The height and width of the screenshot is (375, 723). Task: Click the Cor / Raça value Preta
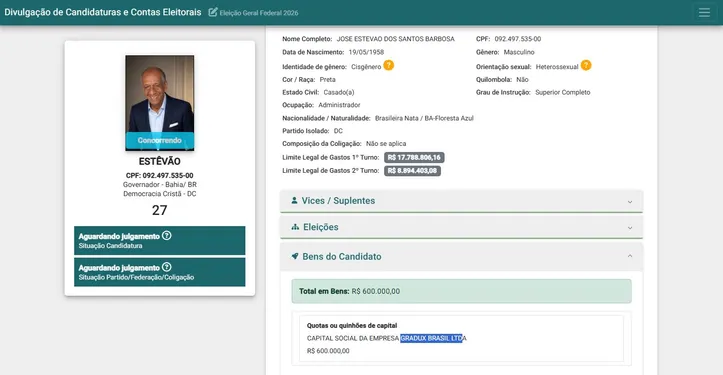pyautogui.click(x=327, y=79)
